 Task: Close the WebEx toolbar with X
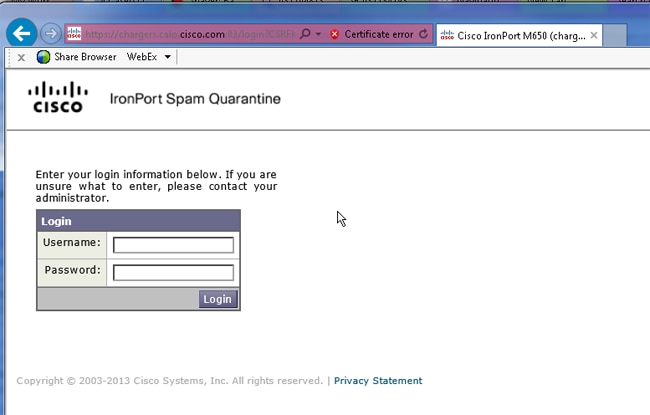[x=21, y=58]
